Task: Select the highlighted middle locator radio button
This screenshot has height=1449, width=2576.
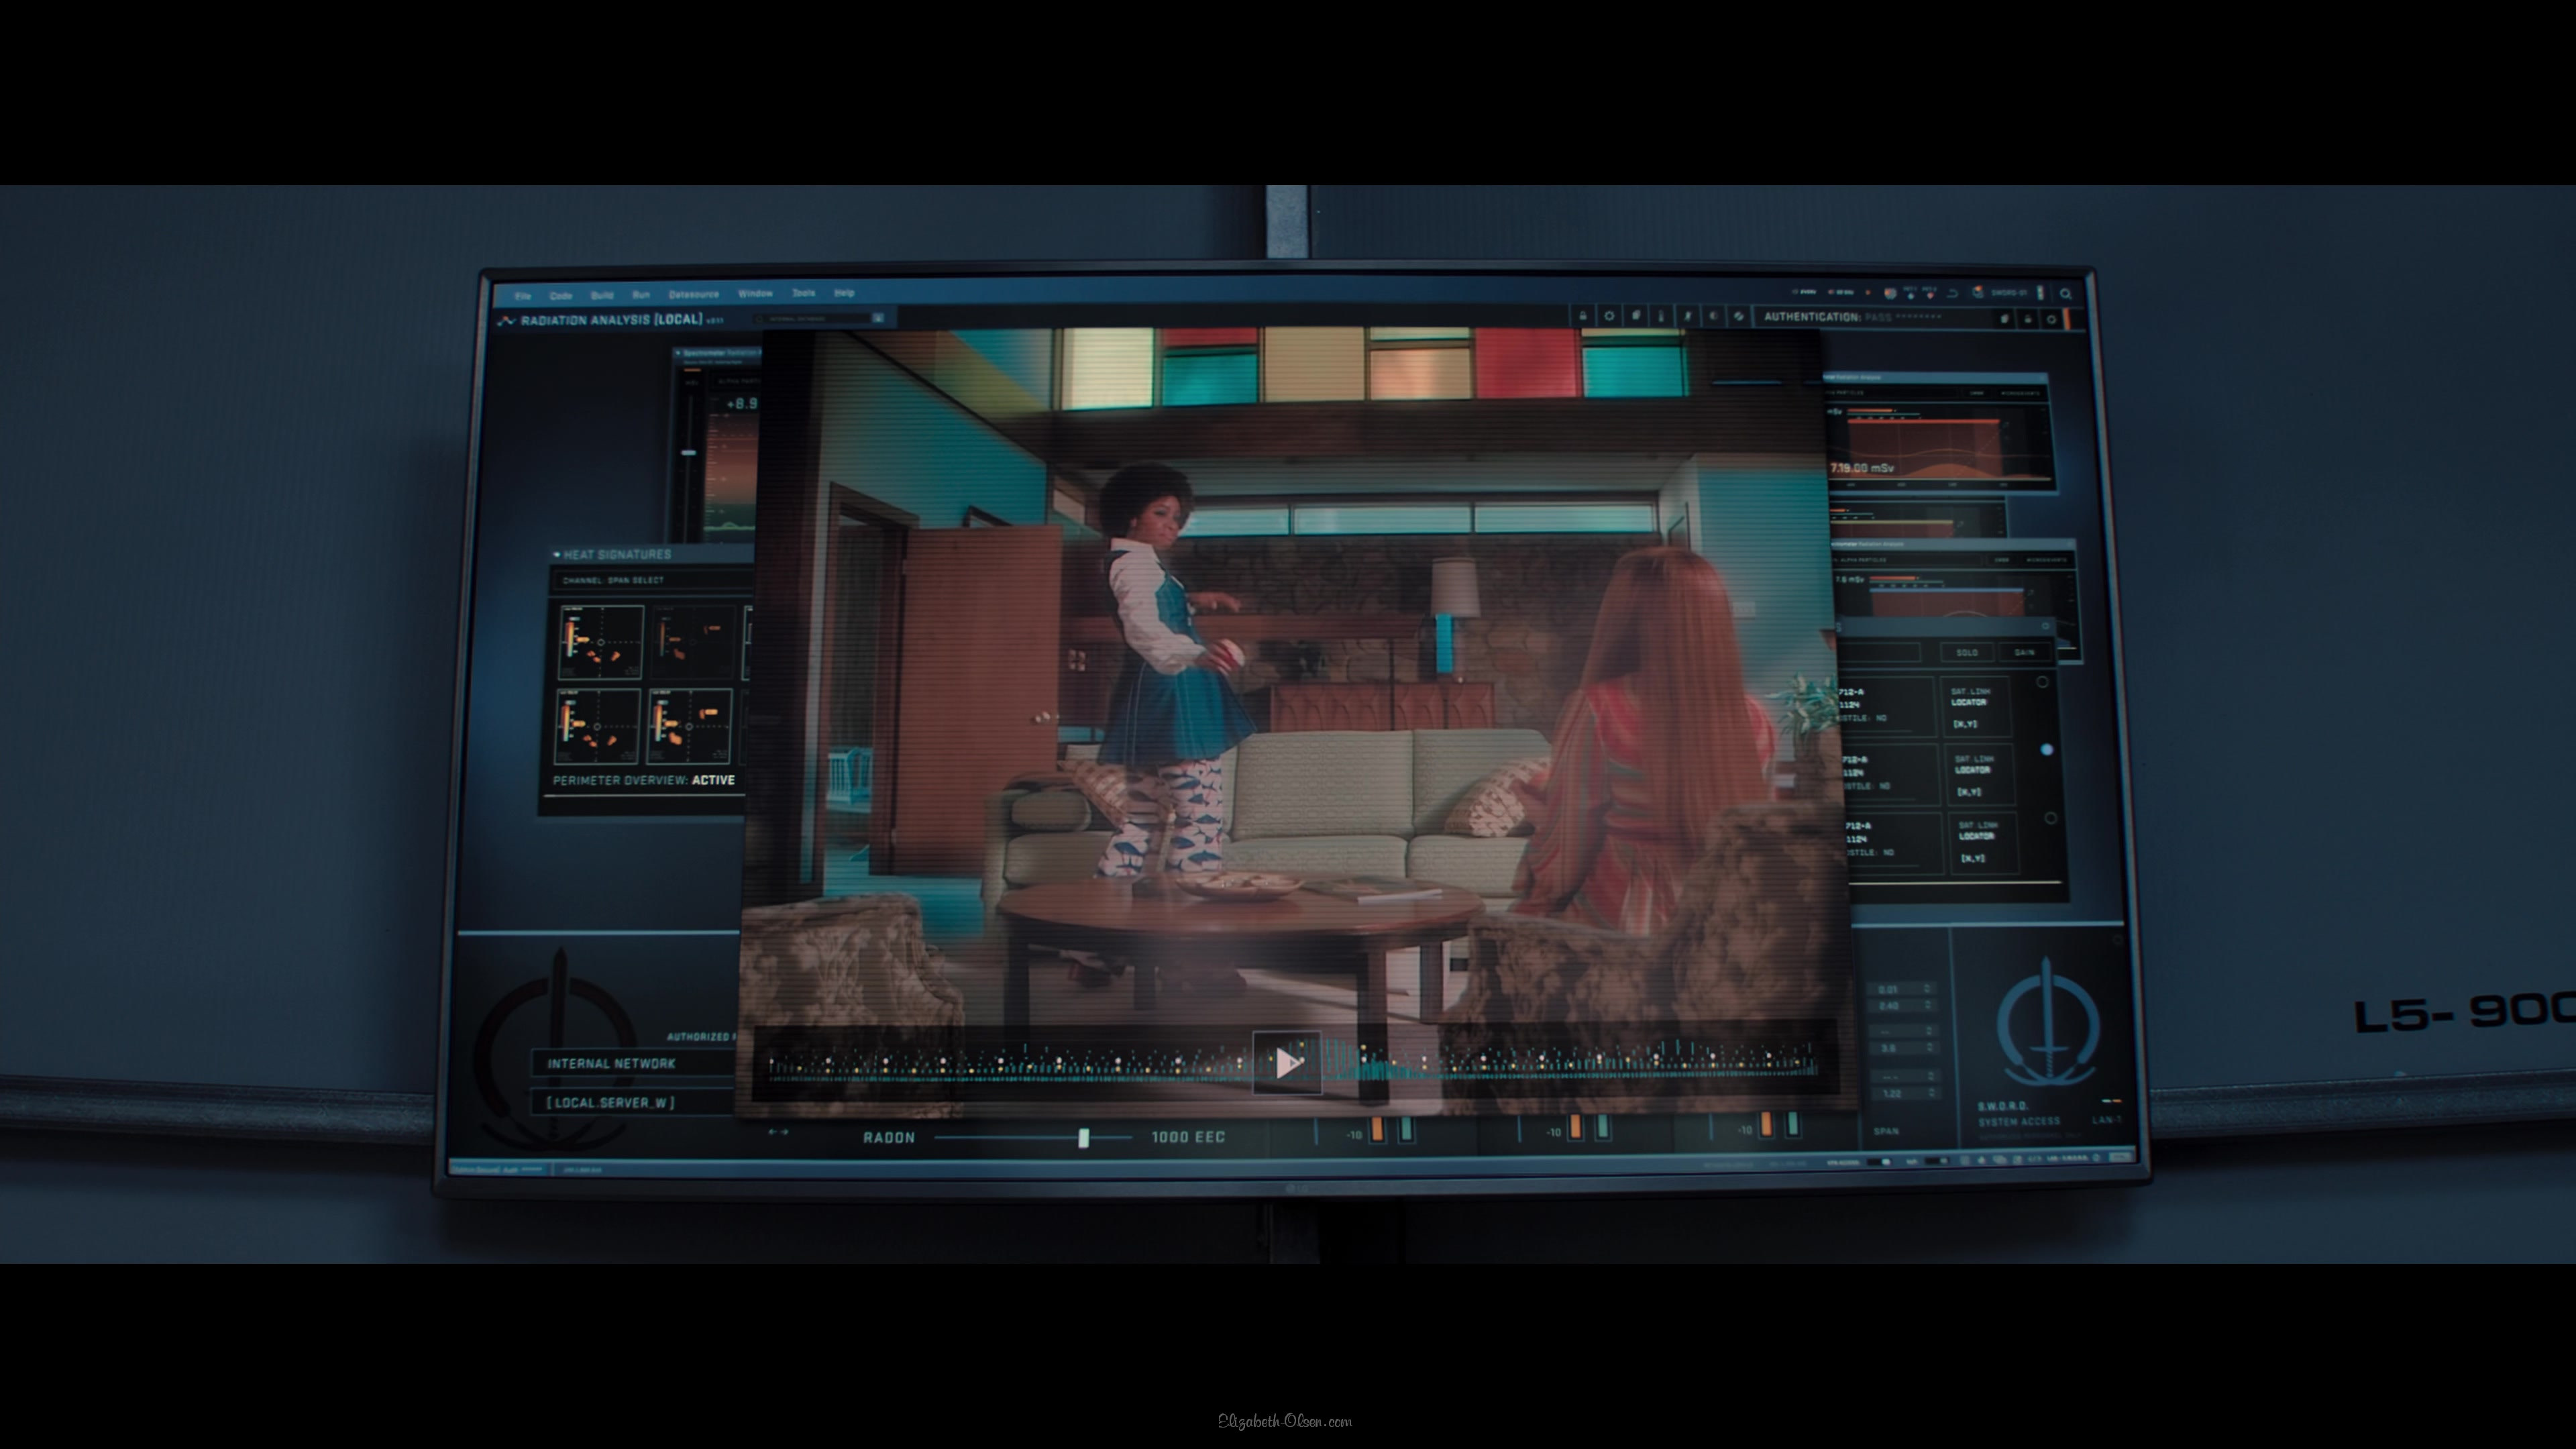Action: [x=2046, y=749]
